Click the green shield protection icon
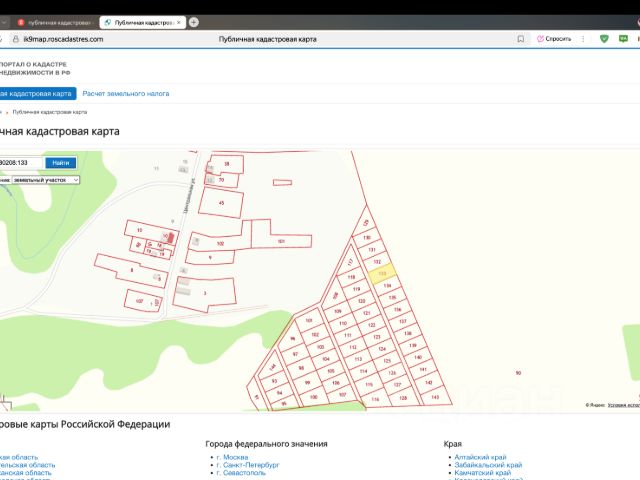640x480 pixels. click(x=604, y=39)
